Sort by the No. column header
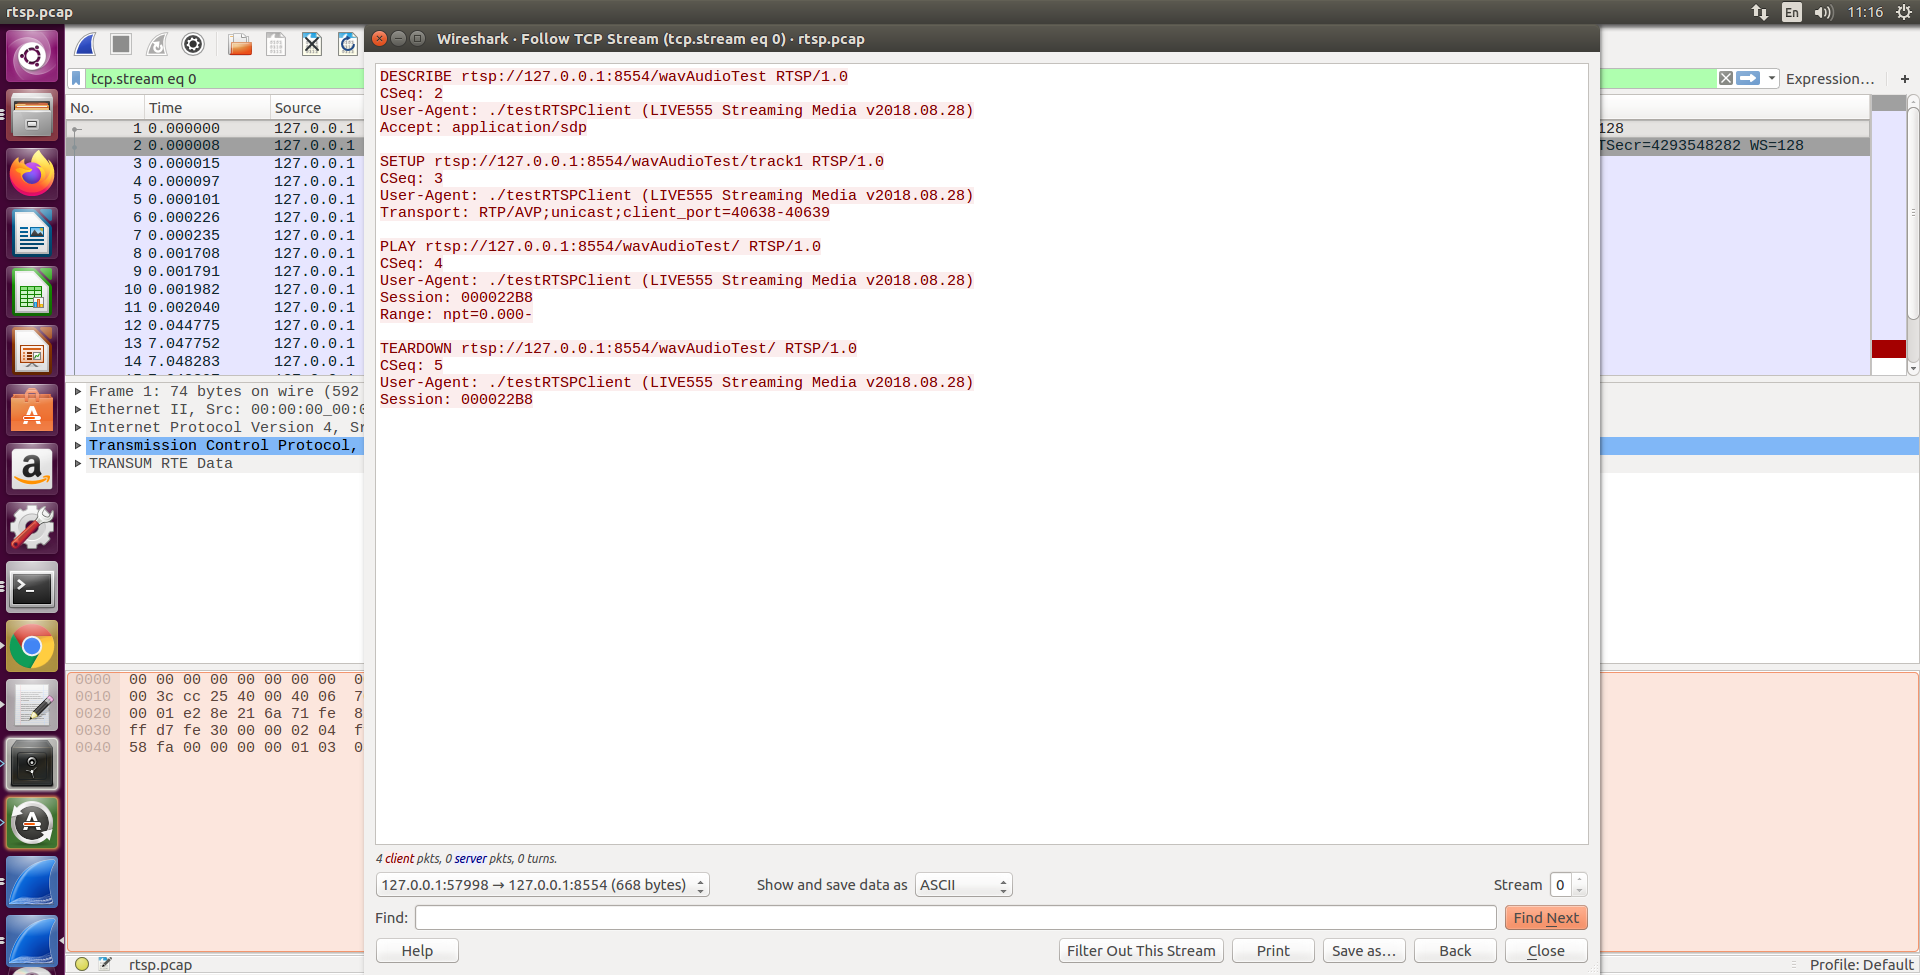Image resolution: width=1920 pixels, height=975 pixels. point(105,107)
